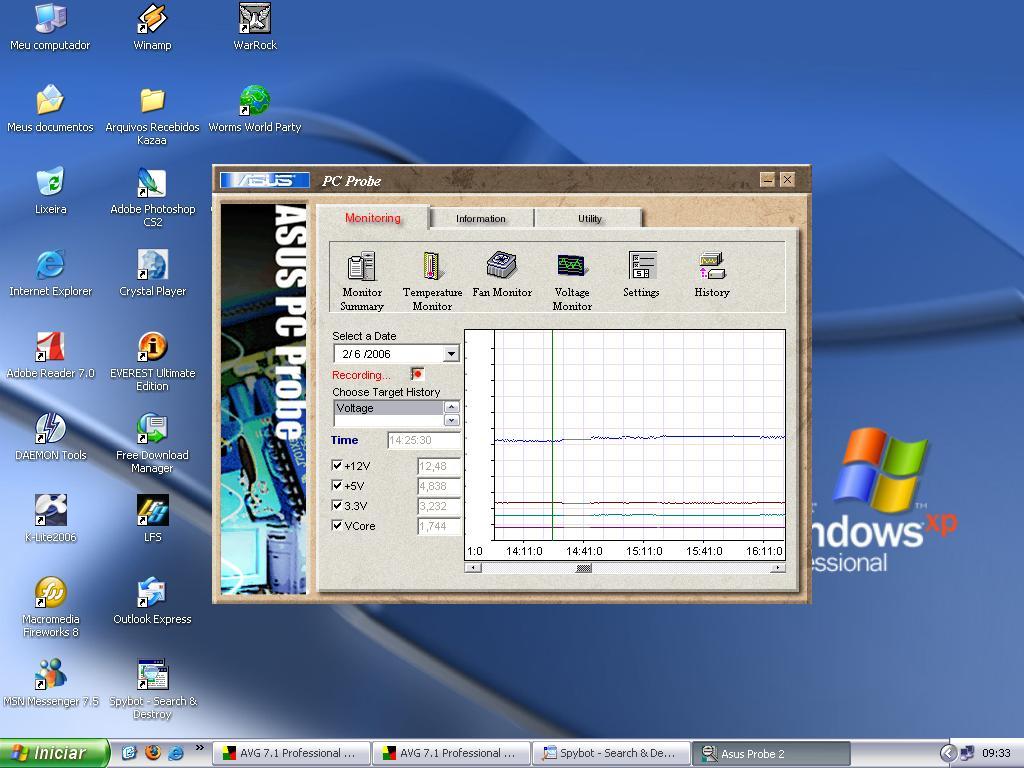Click the +5V value field 4,838
This screenshot has height=768, width=1024.
pos(438,486)
